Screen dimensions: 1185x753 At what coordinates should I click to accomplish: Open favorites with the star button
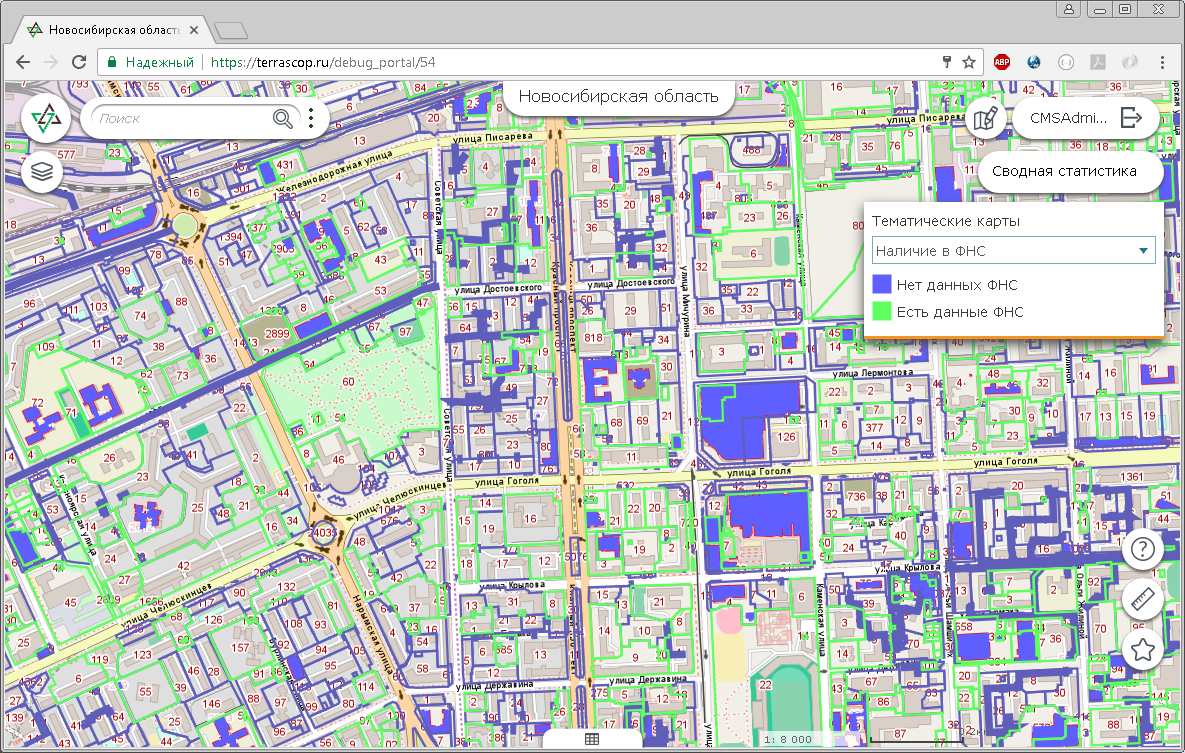tap(1142, 650)
